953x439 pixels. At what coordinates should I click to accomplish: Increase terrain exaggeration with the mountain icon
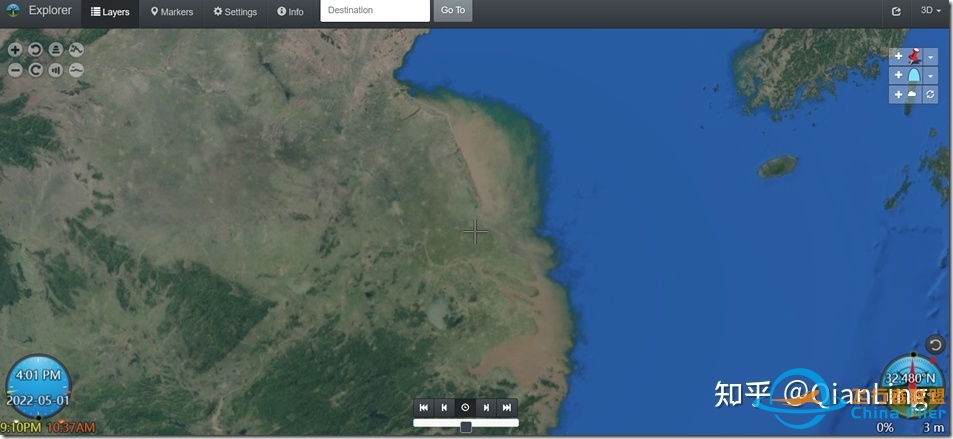click(x=76, y=50)
